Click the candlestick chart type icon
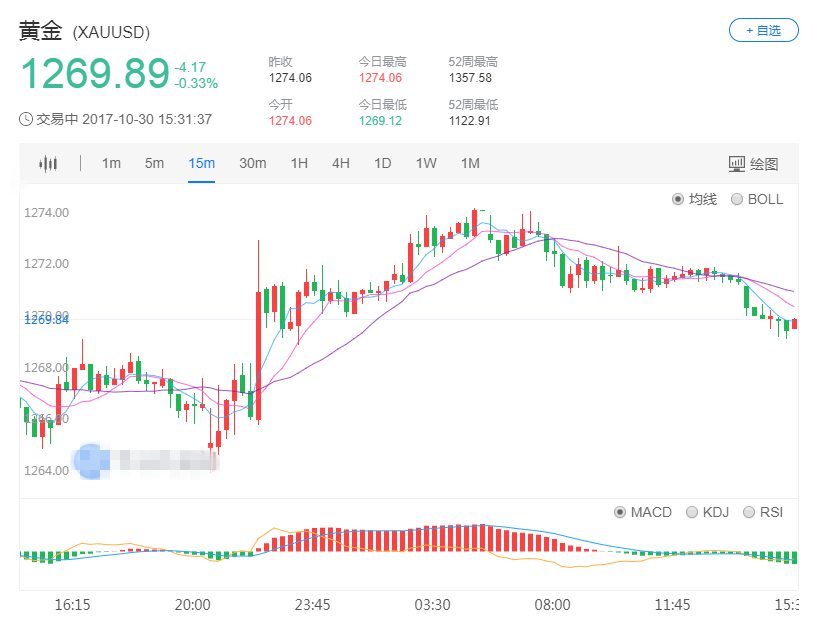The height and width of the screenshot is (637, 814). (48, 164)
